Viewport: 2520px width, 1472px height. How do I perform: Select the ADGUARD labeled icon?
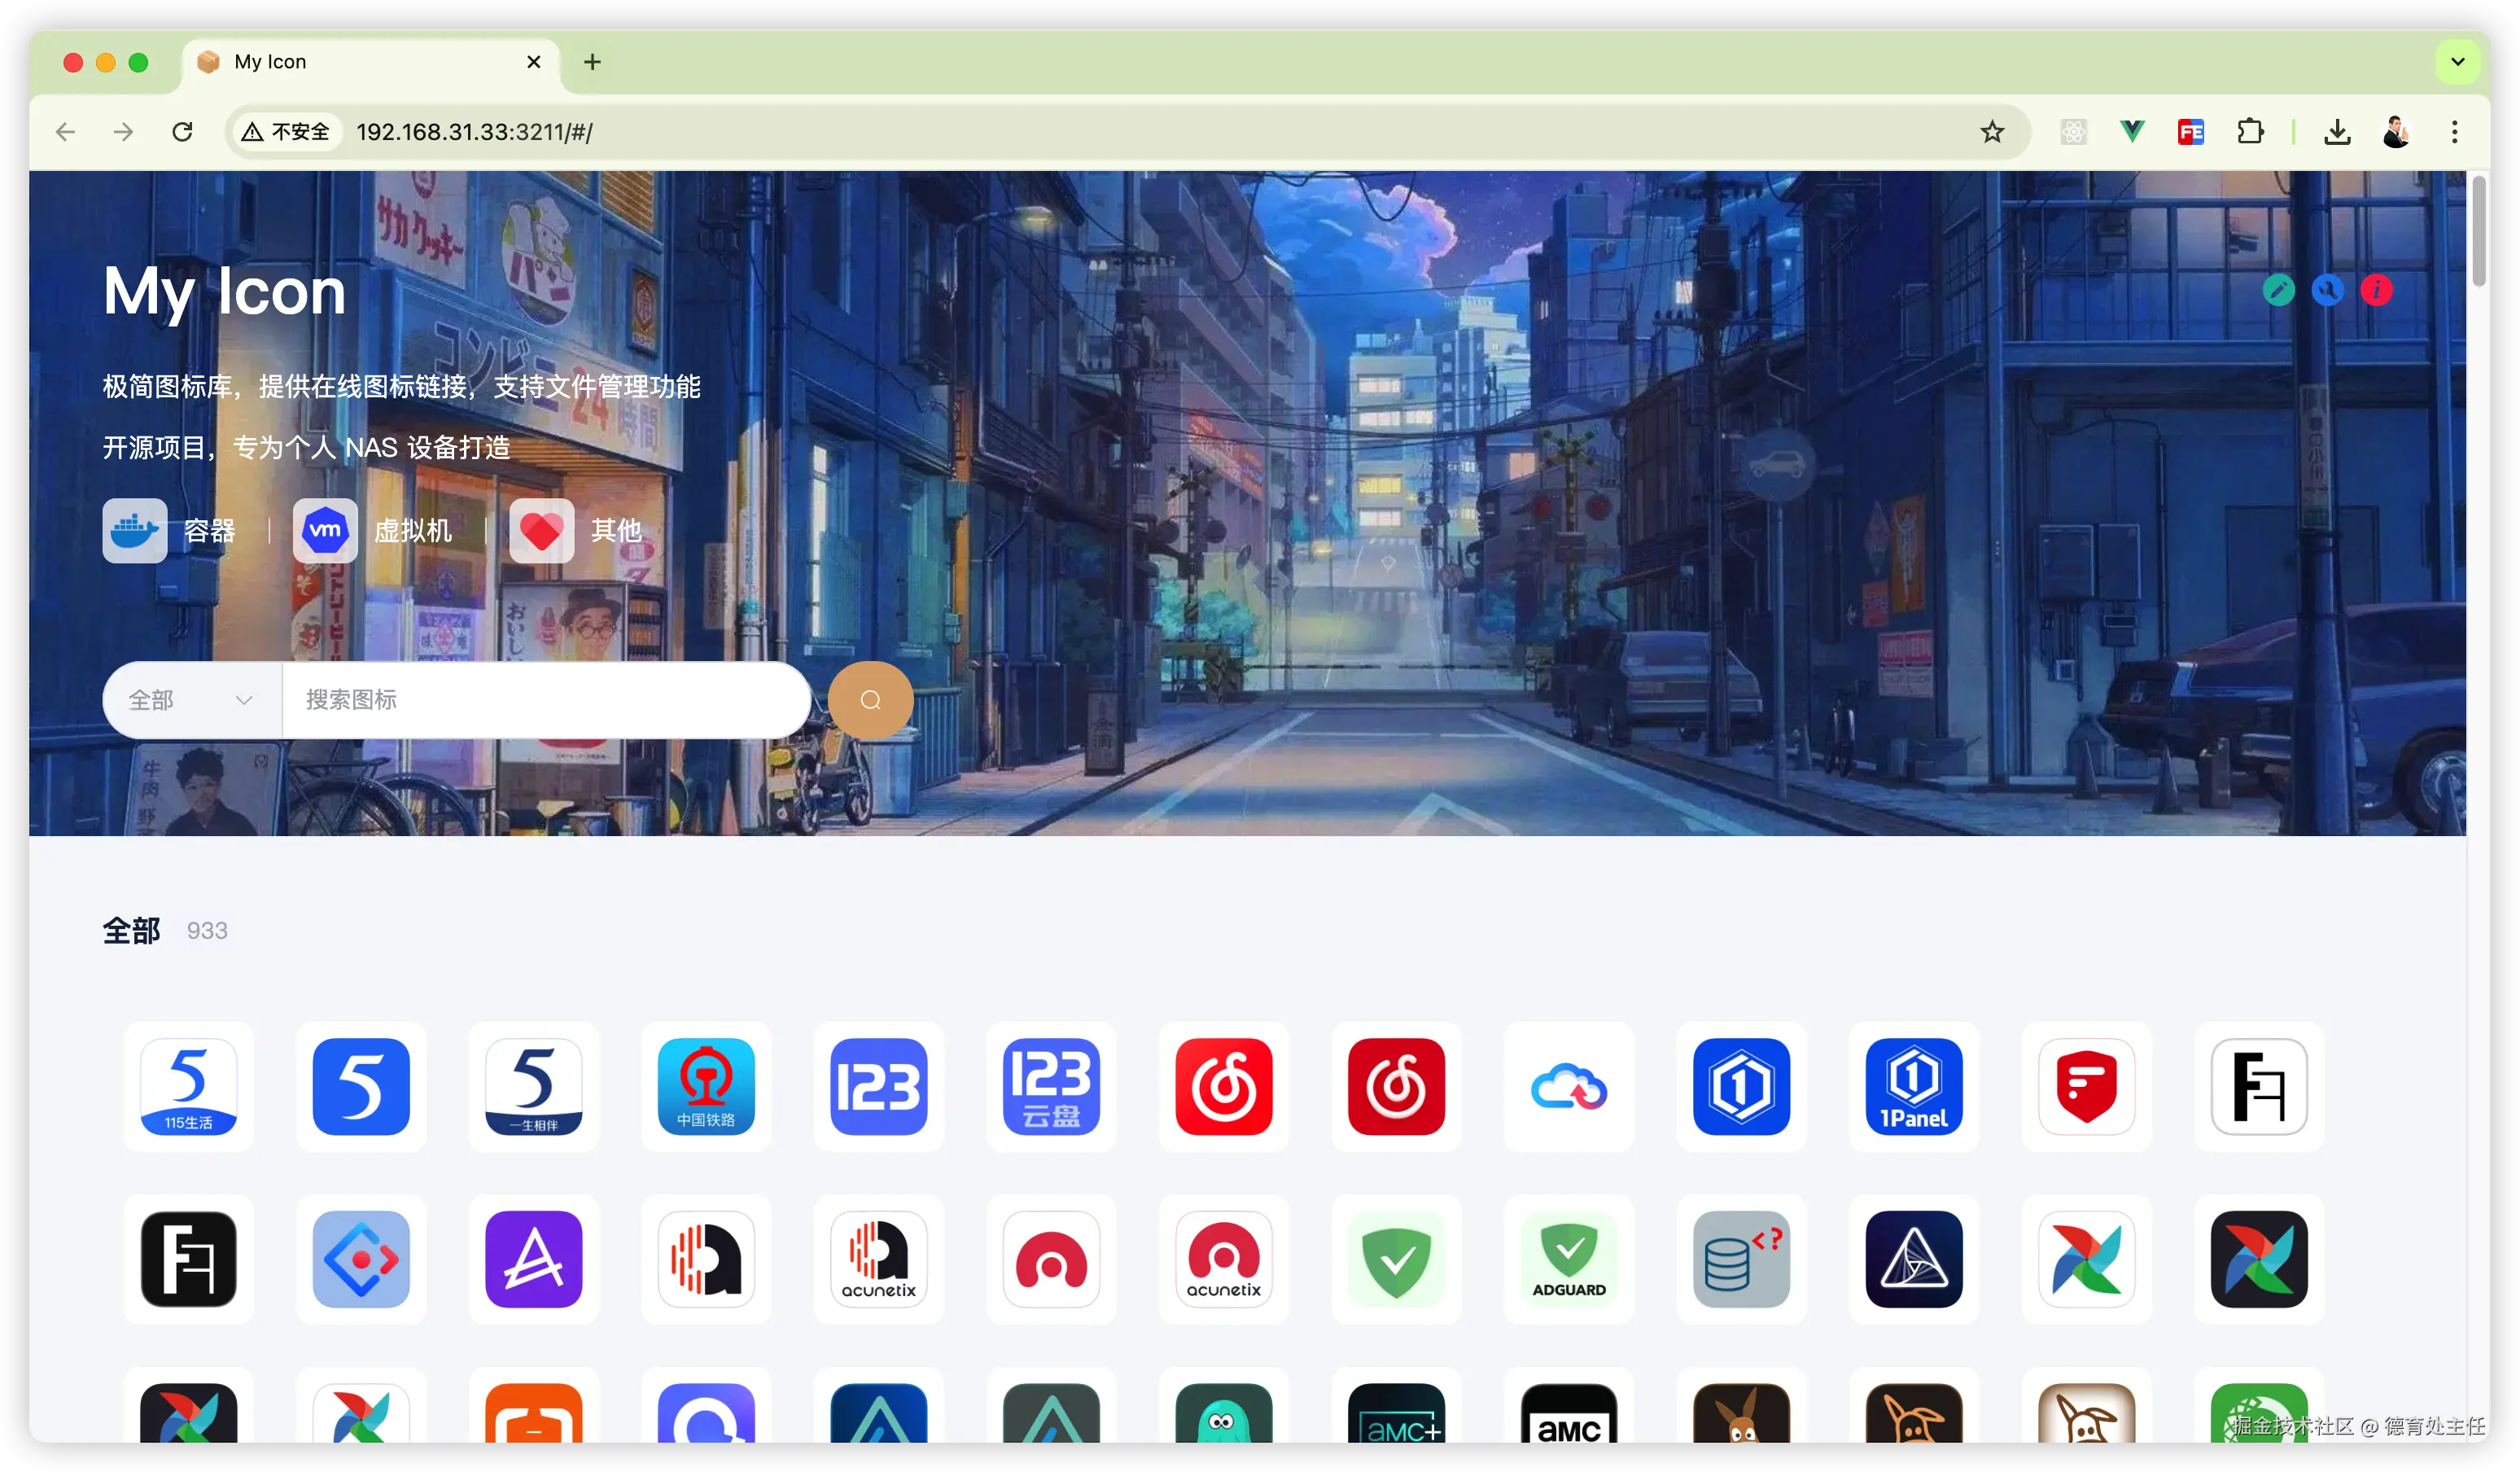[x=1568, y=1259]
